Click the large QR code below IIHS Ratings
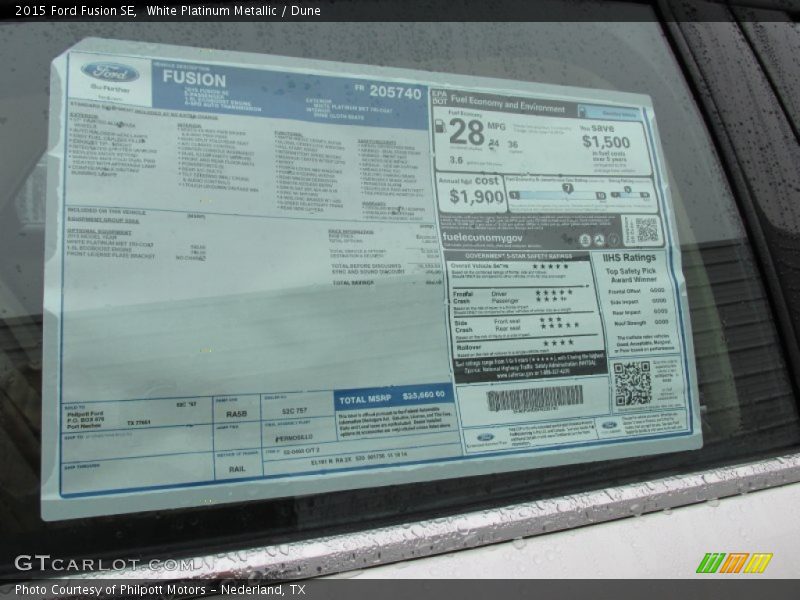This screenshot has height=600, width=800. click(632, 383)
